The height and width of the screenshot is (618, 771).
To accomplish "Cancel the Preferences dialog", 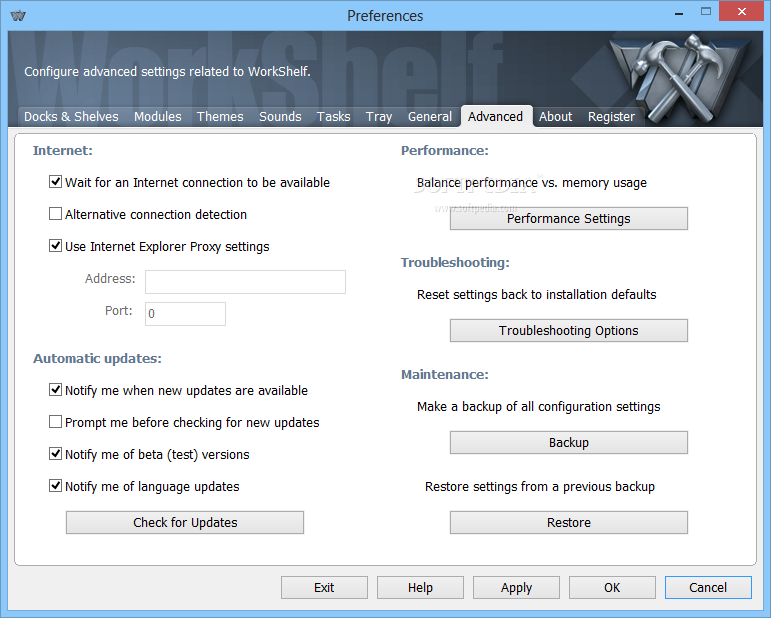I will coord(708,588).
